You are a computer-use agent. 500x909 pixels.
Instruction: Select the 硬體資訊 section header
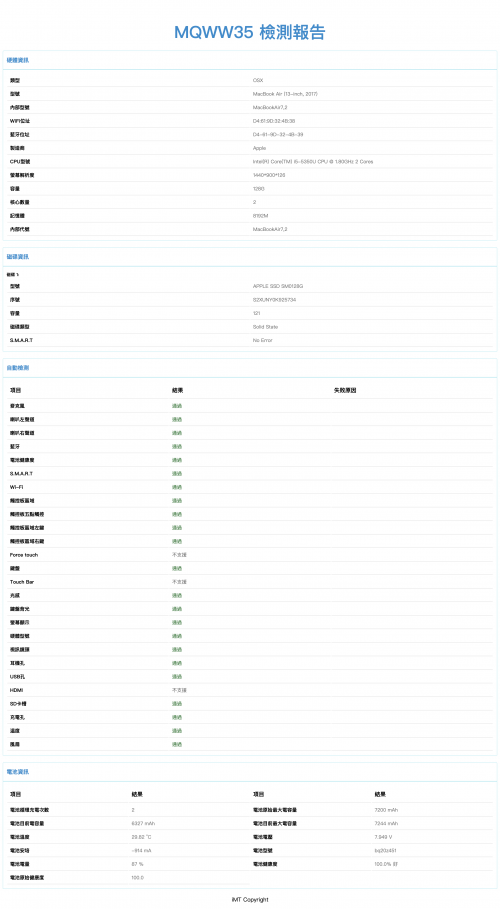(17, 60)
